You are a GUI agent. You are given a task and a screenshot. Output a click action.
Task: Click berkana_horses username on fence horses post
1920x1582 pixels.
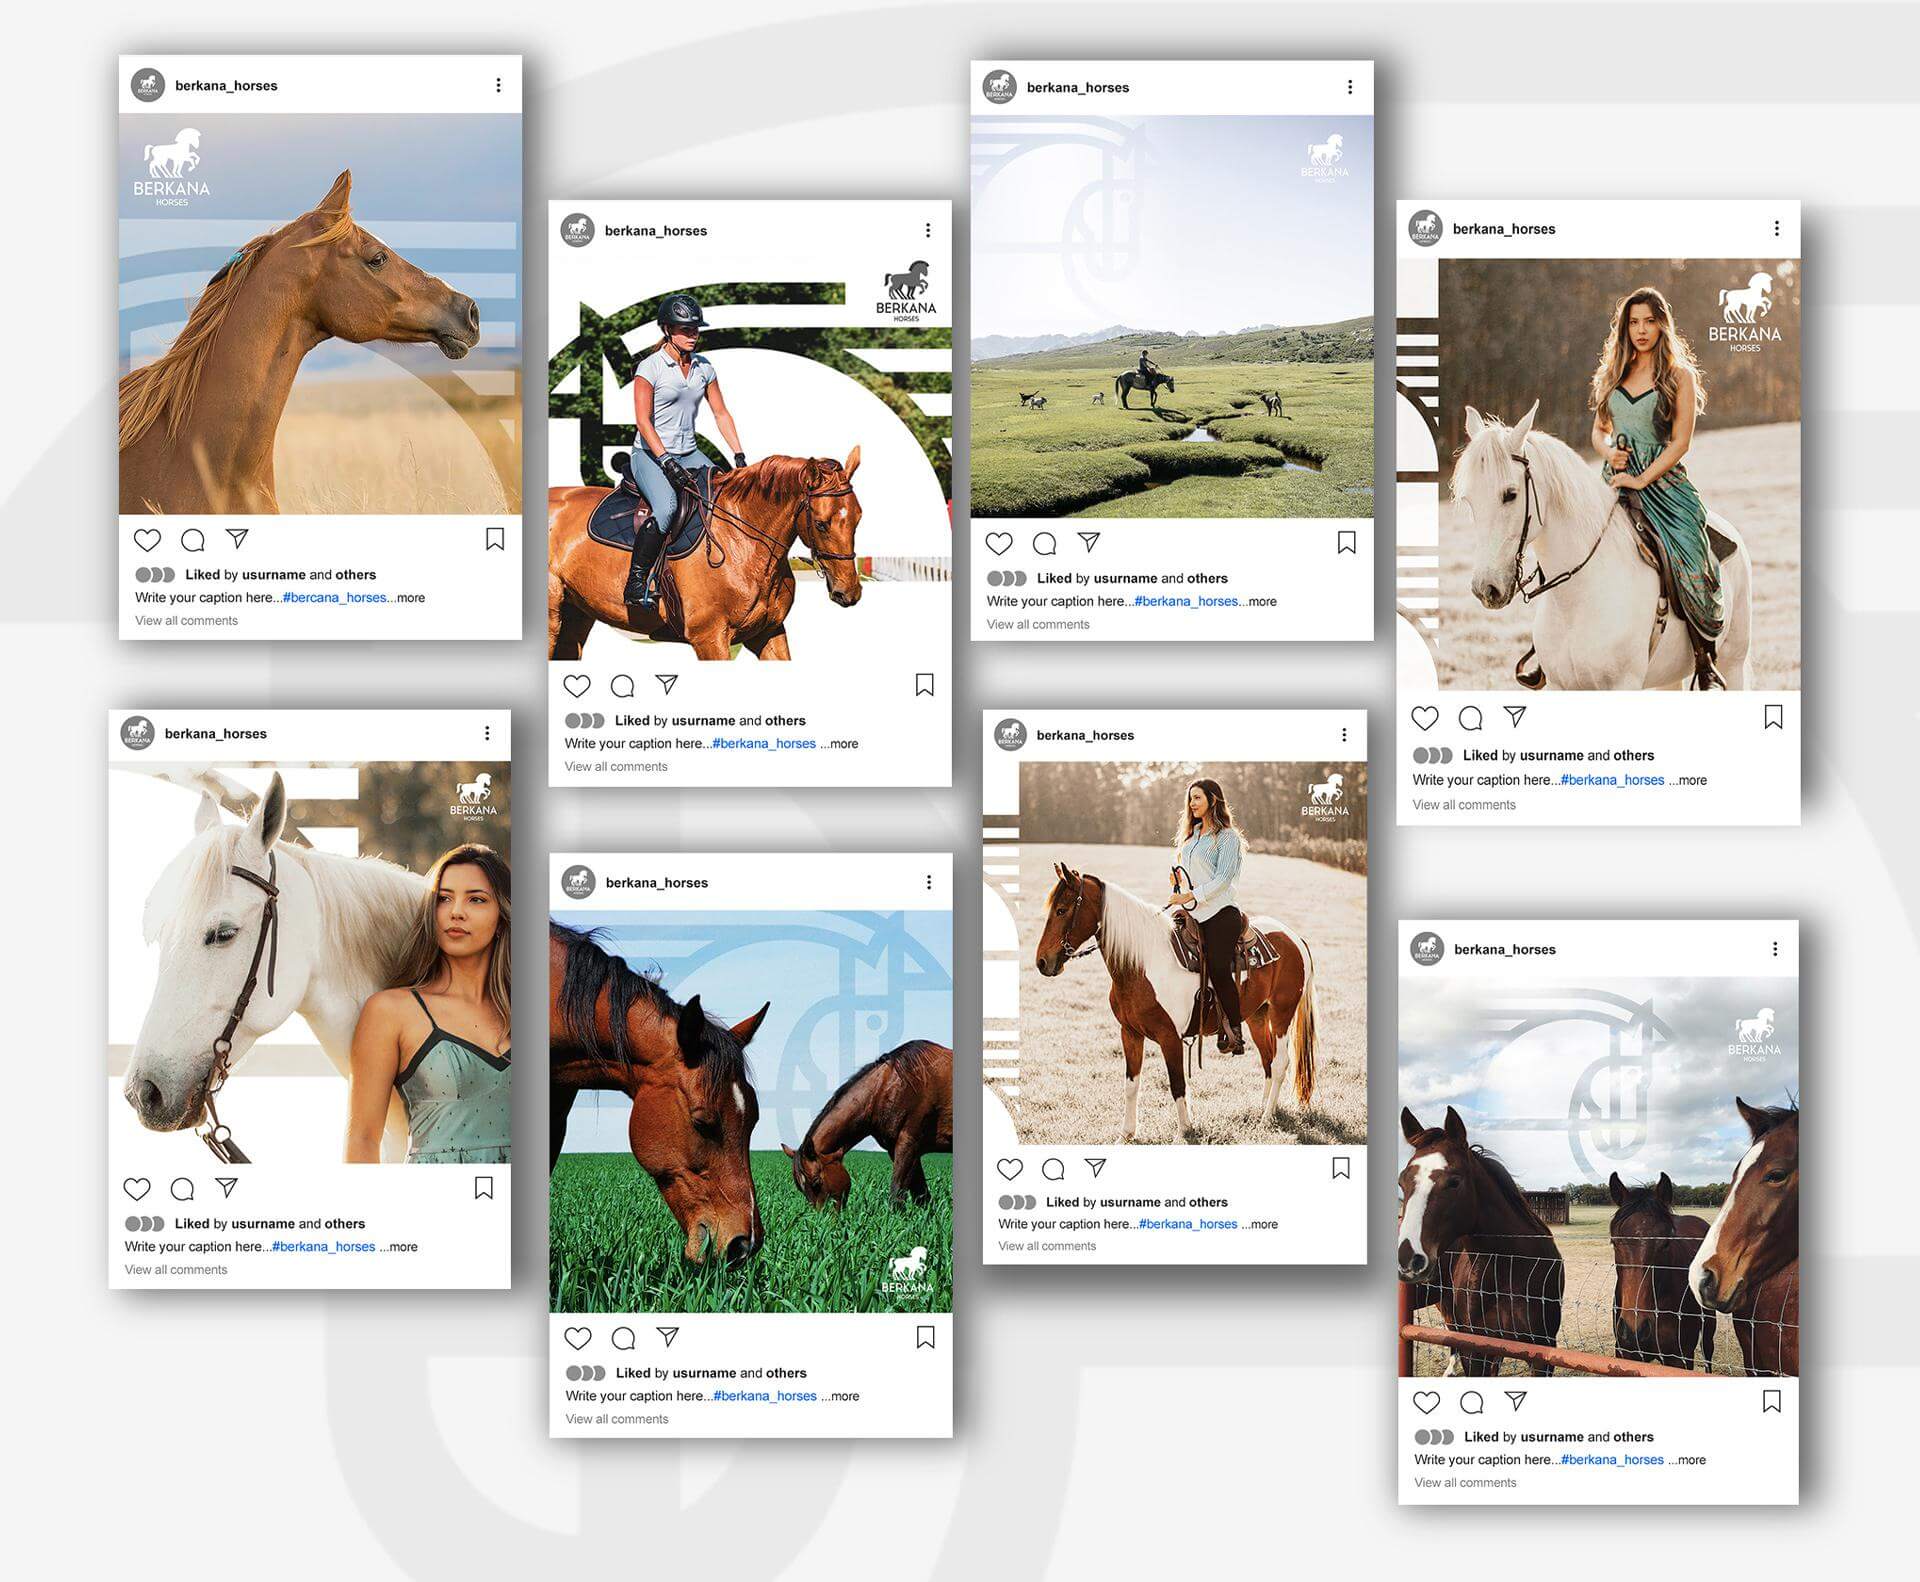[x=1505, y=950]
